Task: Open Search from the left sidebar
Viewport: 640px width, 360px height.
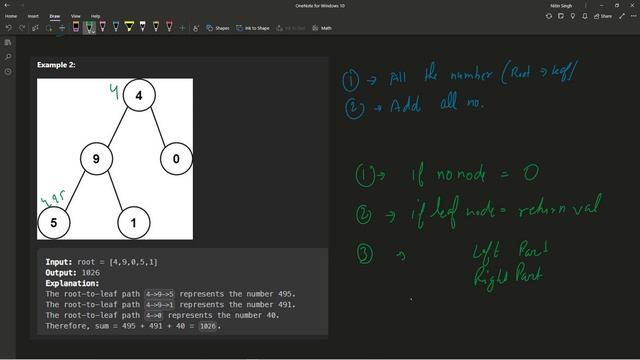Action: coord(8,57)
